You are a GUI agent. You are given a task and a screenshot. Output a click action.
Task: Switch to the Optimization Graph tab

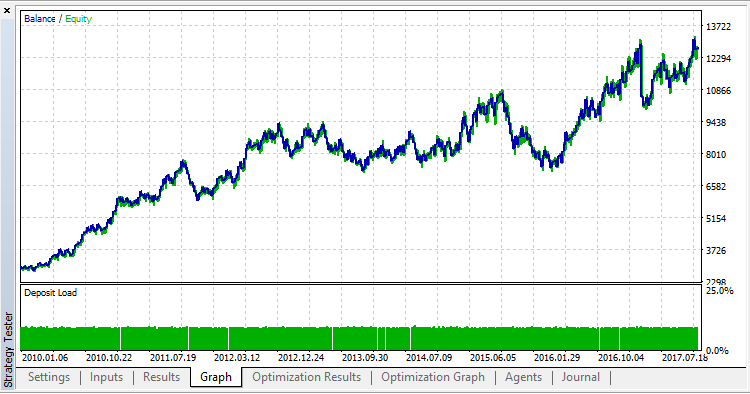pyautogui.click(x=433, y=377)
